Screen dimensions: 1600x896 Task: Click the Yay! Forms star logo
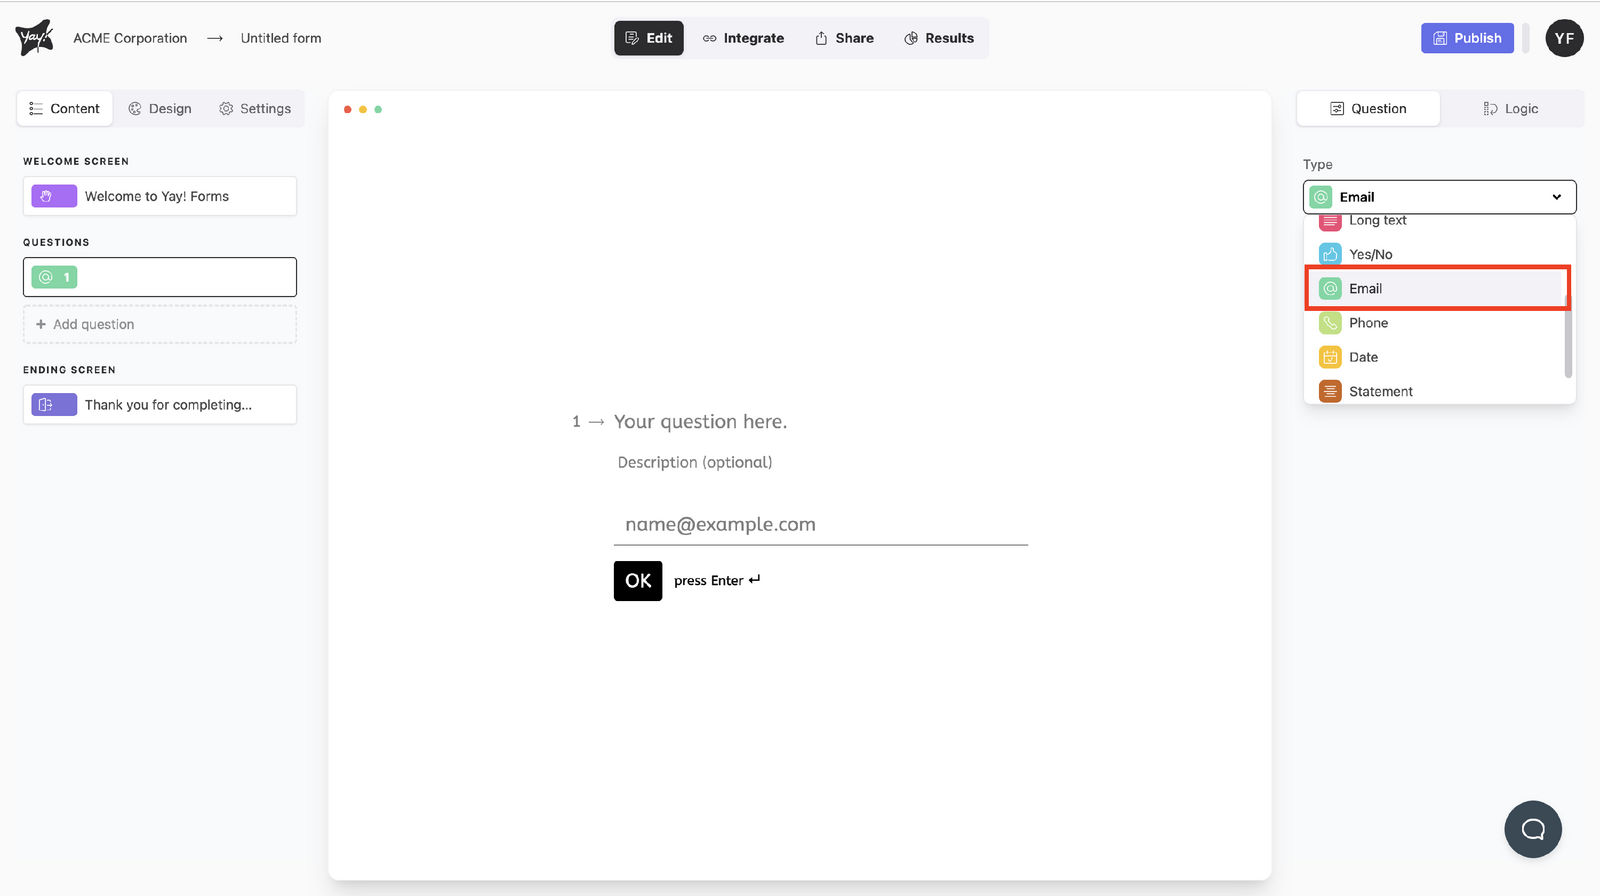point(35,38)
